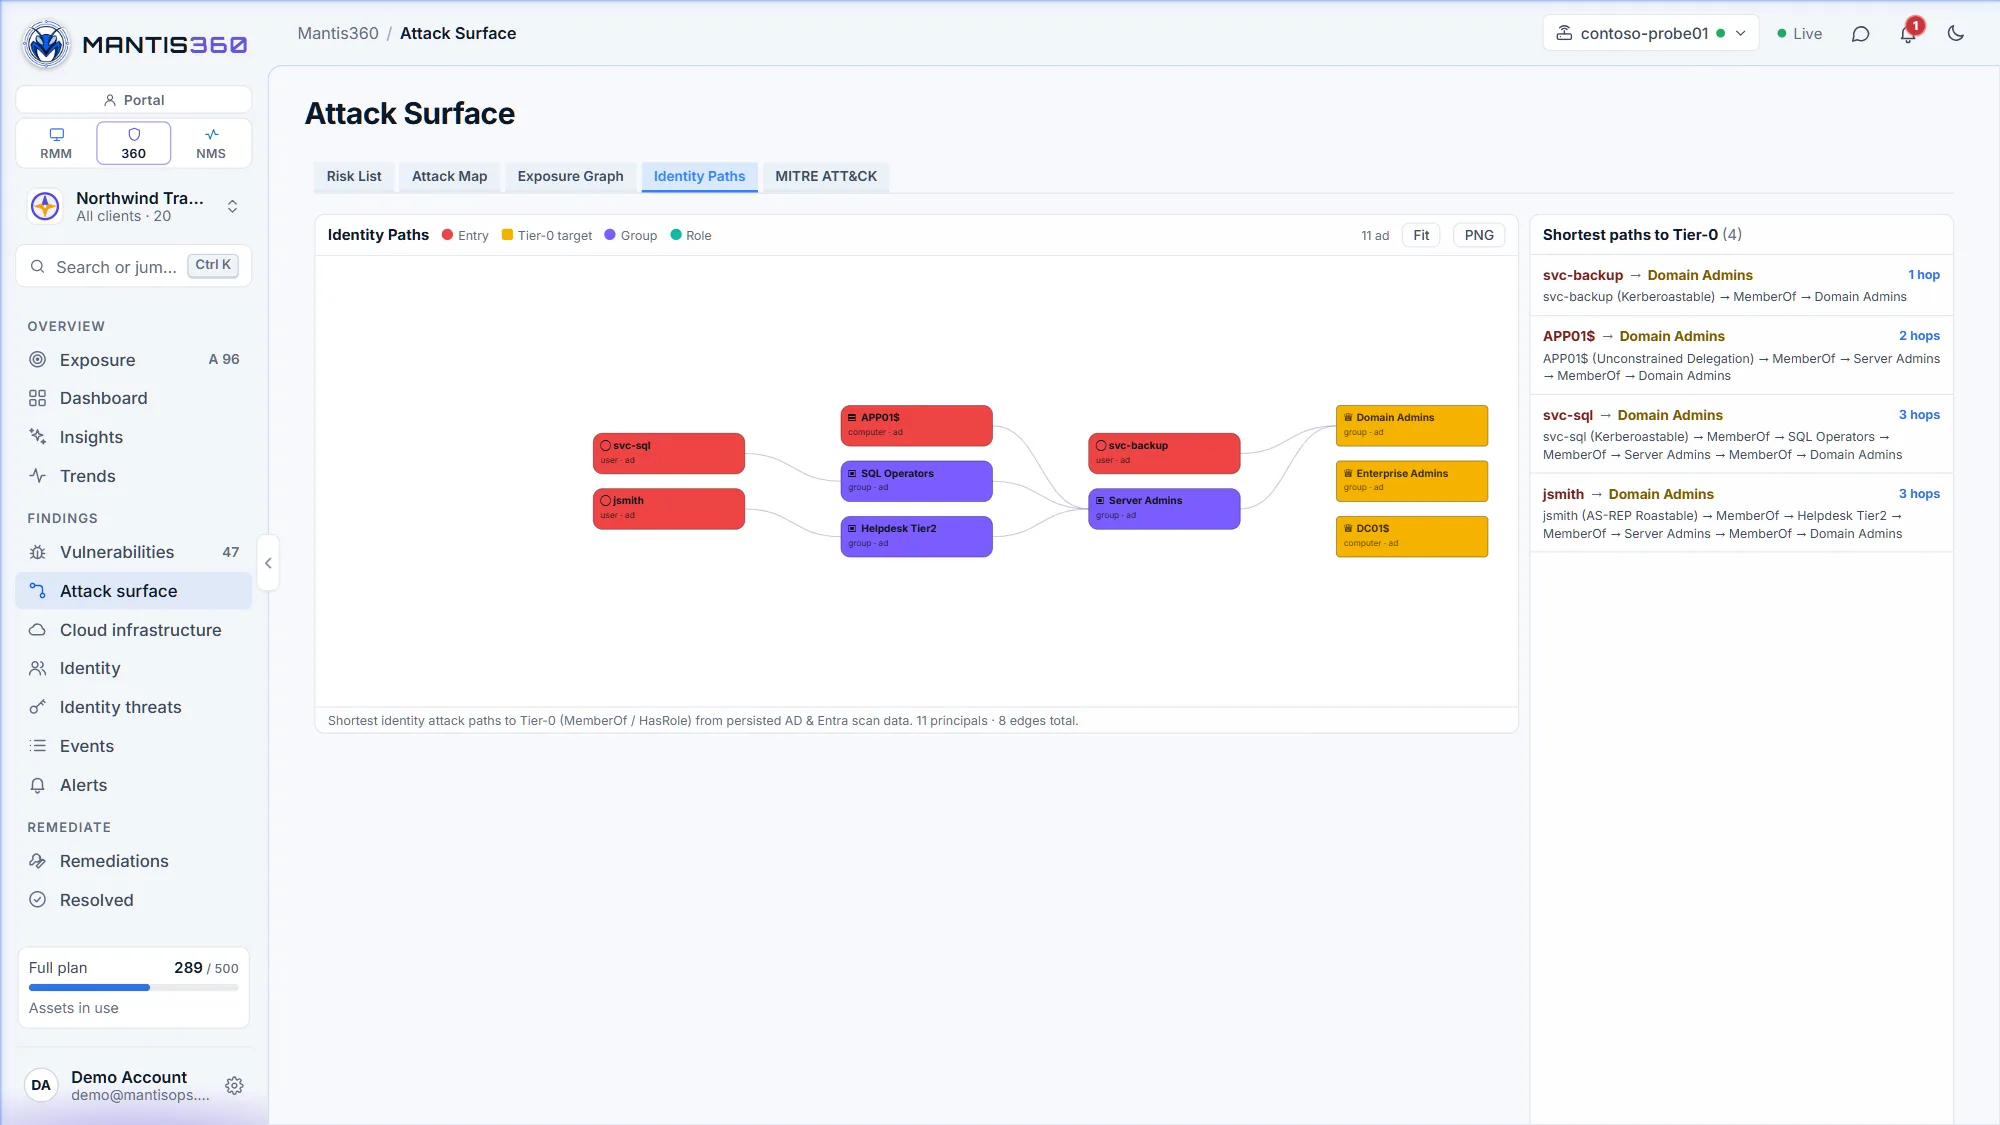Switch to Exposure Graph tab
The height and width of the screenshot is (1125, 2000).
[x=570, y=177]
